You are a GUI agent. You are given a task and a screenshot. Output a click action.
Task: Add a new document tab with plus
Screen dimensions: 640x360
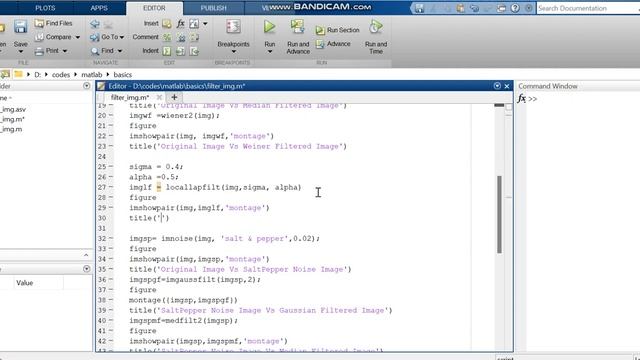tap(174, 97)
